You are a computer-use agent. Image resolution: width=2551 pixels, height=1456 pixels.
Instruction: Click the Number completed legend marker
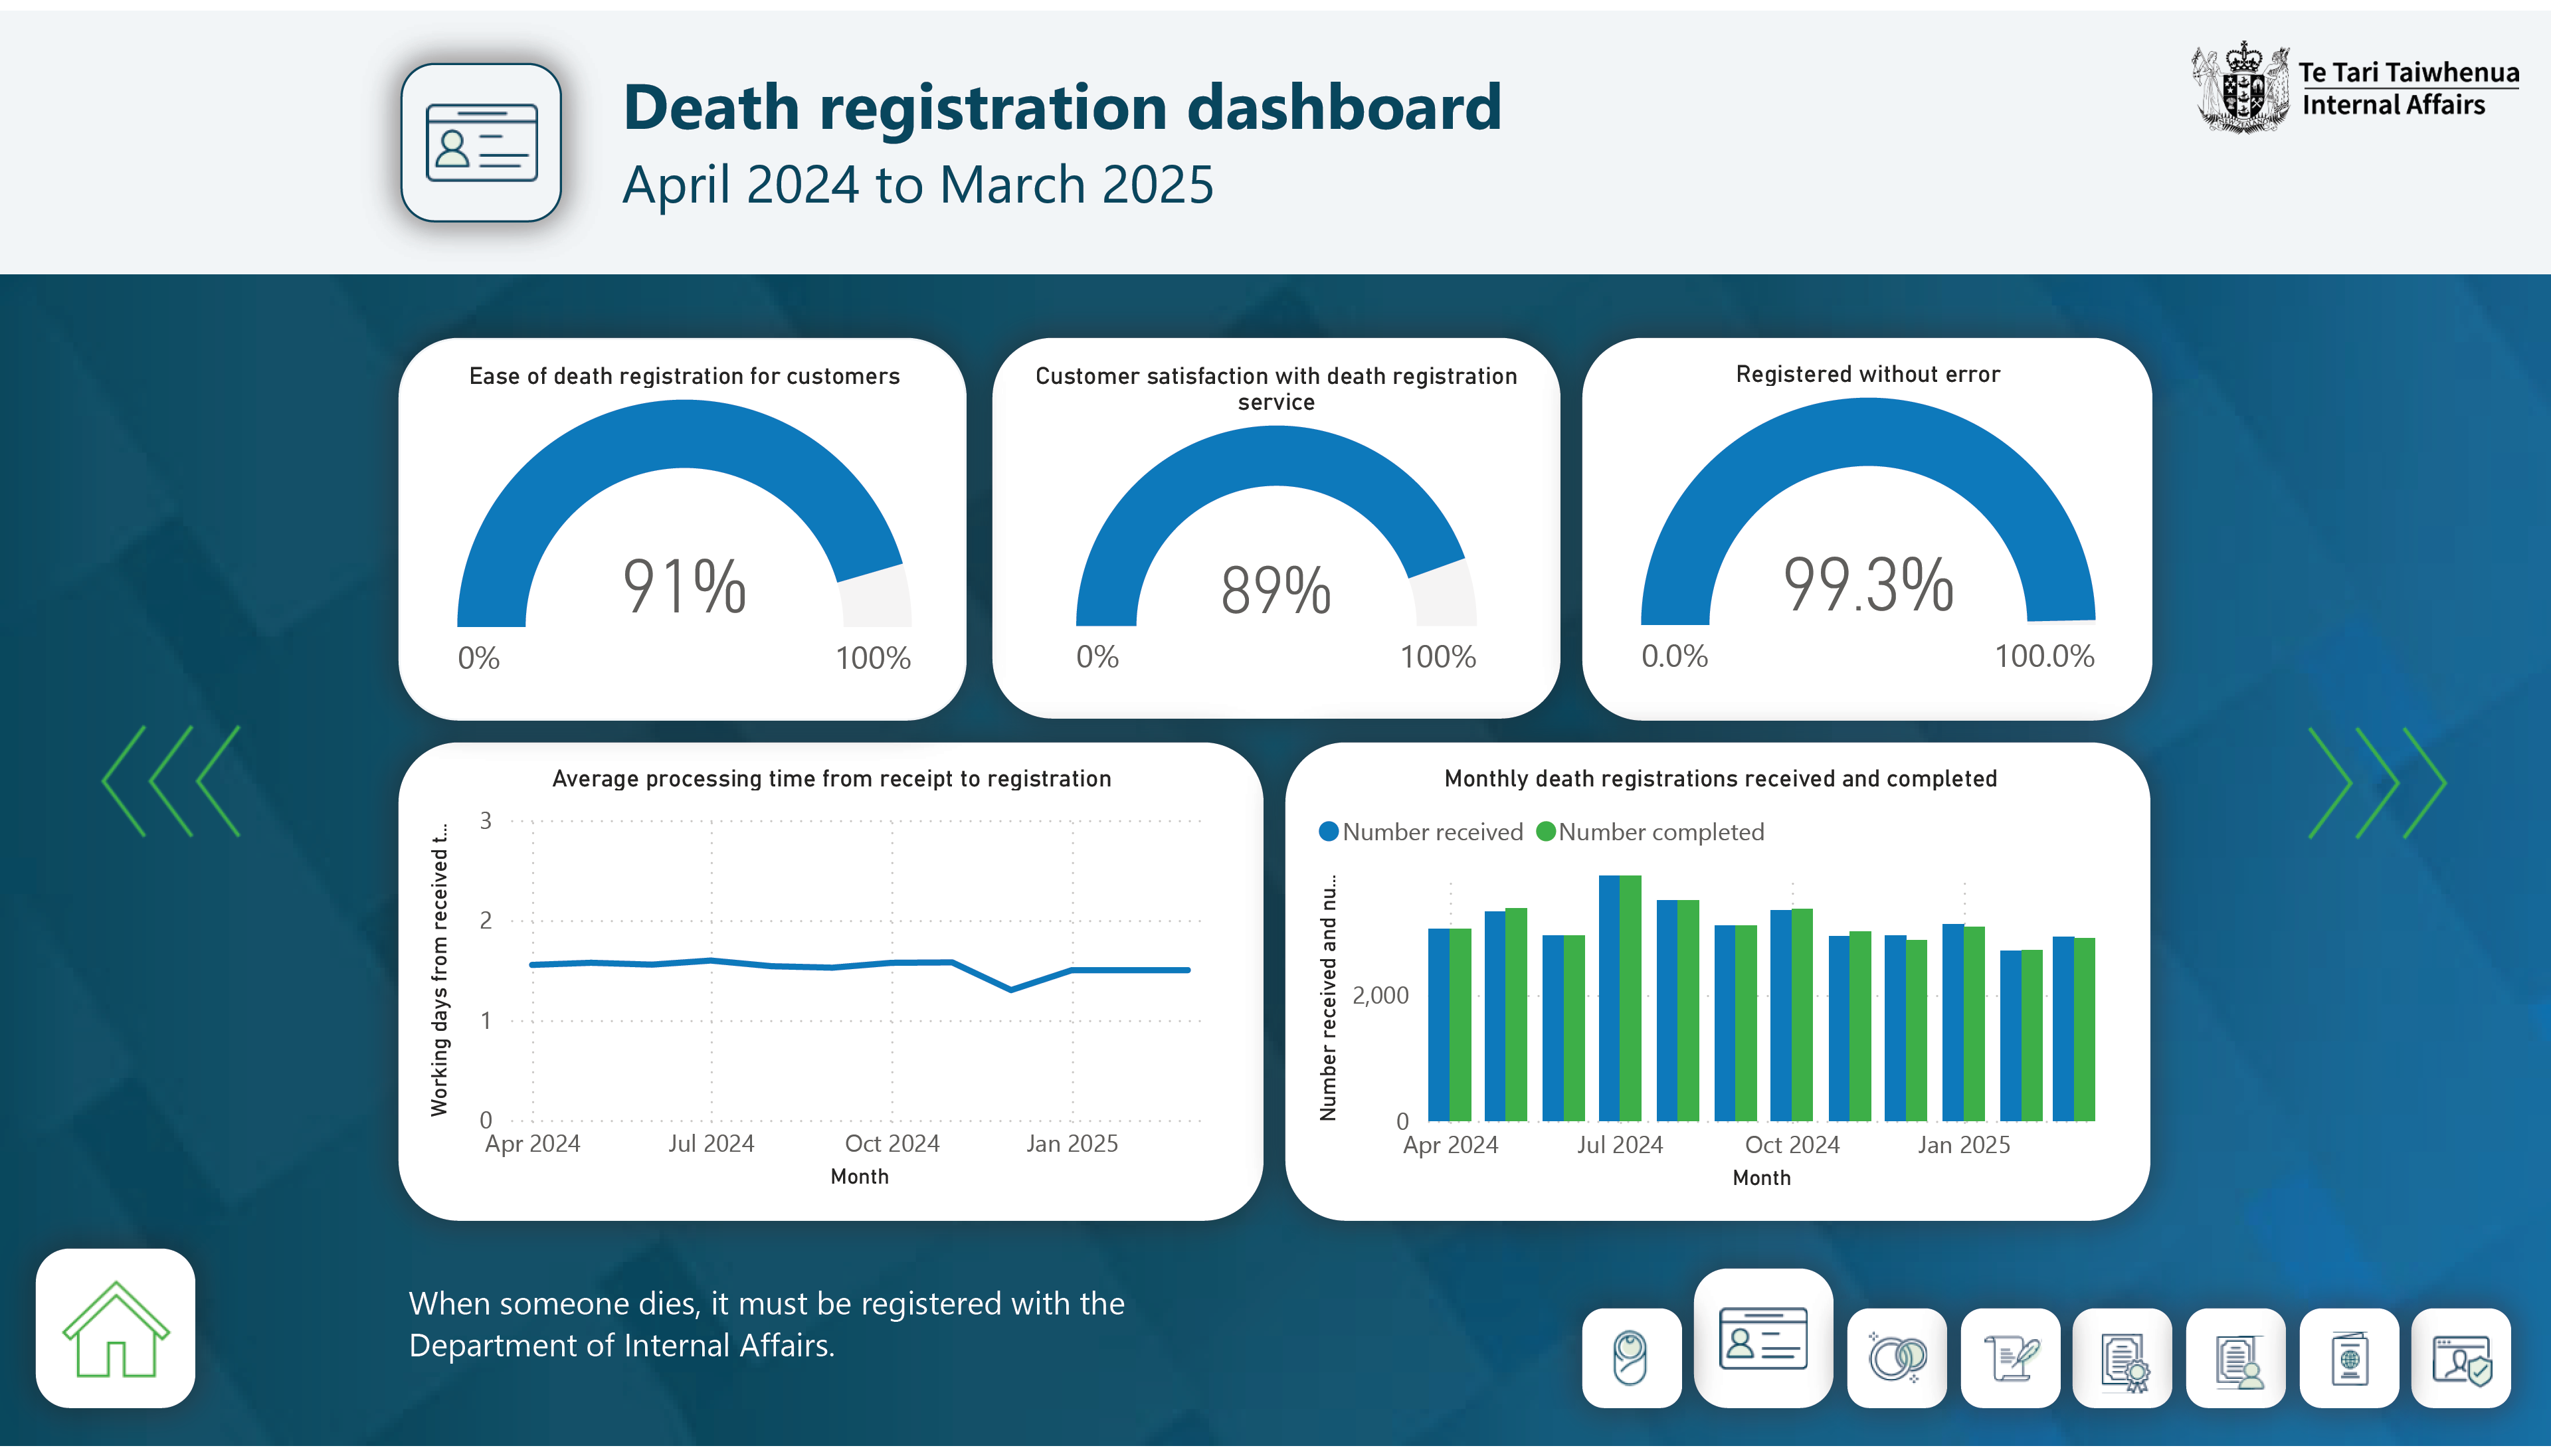point(1545,832)
